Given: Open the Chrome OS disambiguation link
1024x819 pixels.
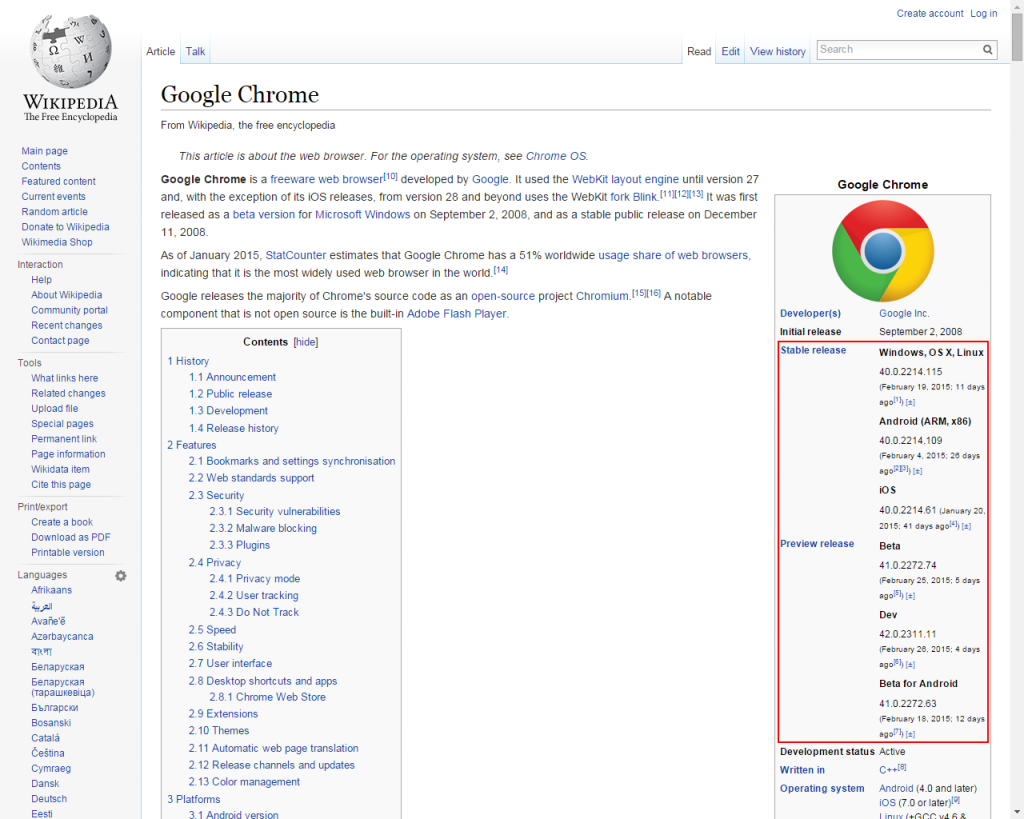Looking at the screenshot, I should [556, 156].
